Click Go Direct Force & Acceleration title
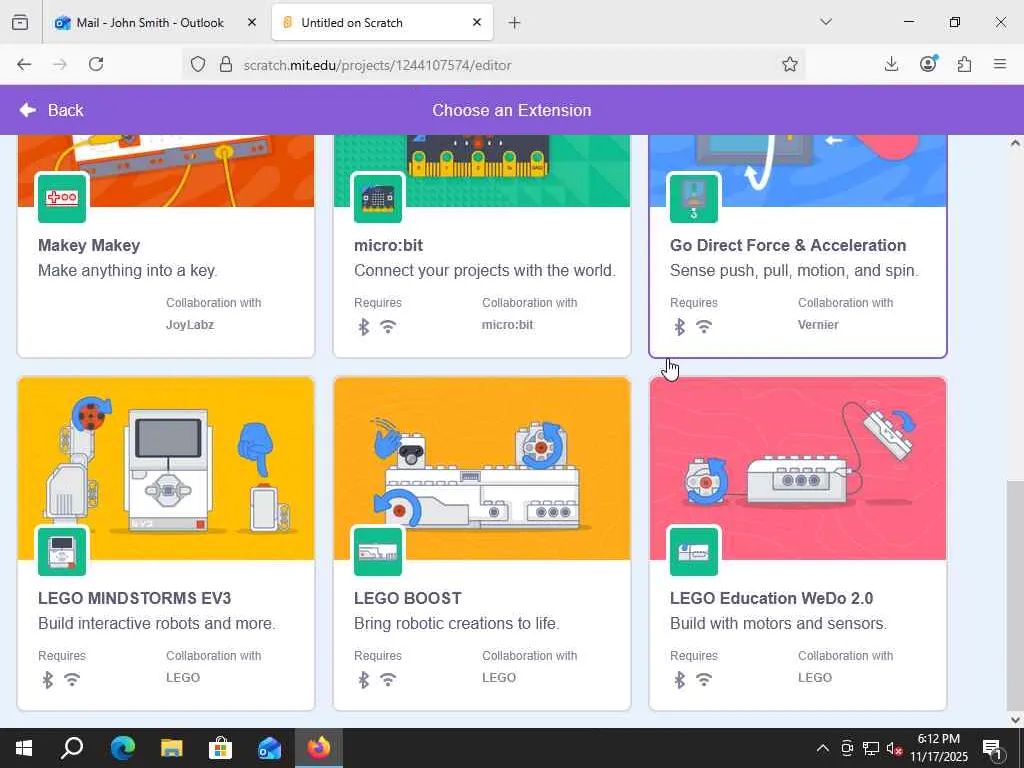This screenshot has width=1024, height=768. coord(788,245)
